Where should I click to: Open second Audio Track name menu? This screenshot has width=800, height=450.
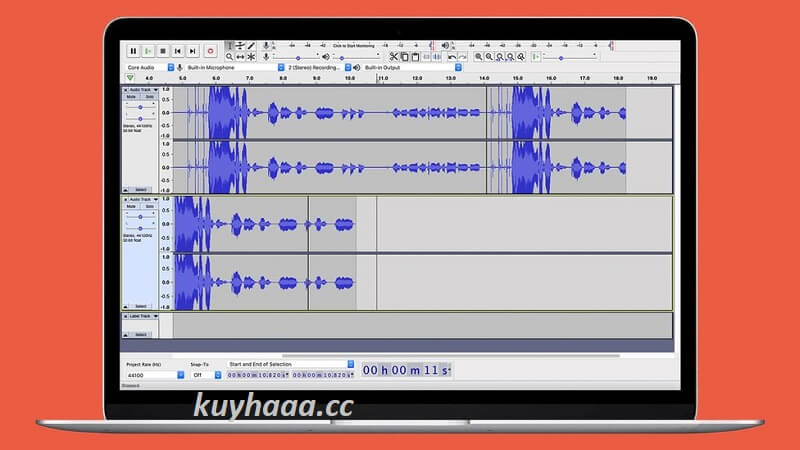click(x=143, y=199)
